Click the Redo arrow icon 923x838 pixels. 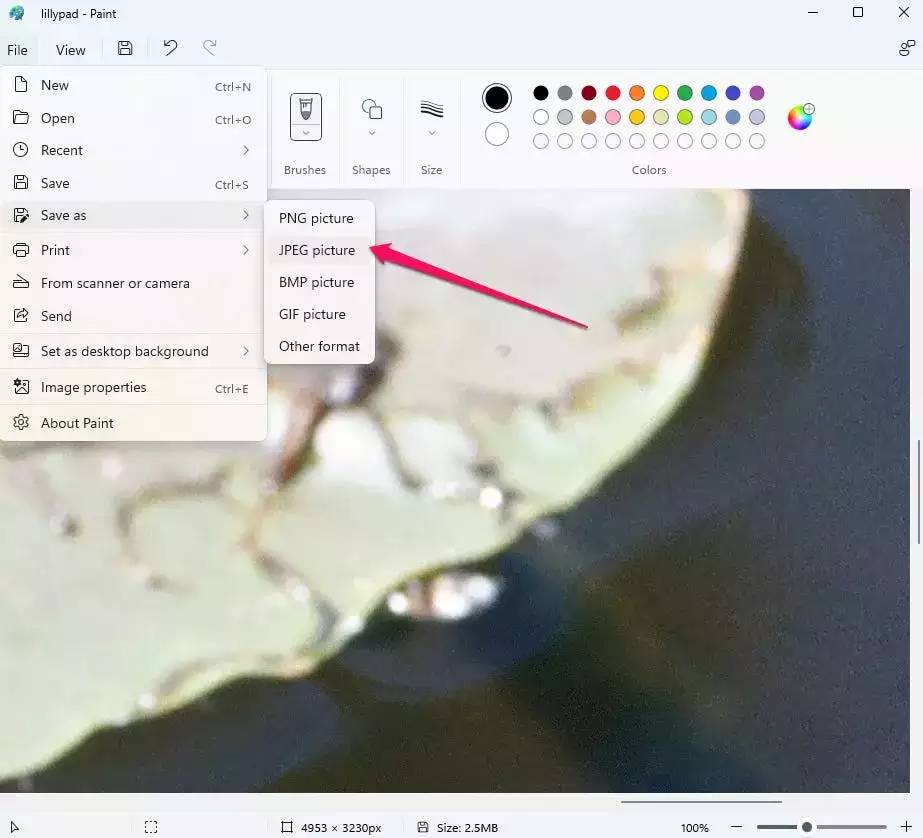pyautogui.click(x=210, y=49)
